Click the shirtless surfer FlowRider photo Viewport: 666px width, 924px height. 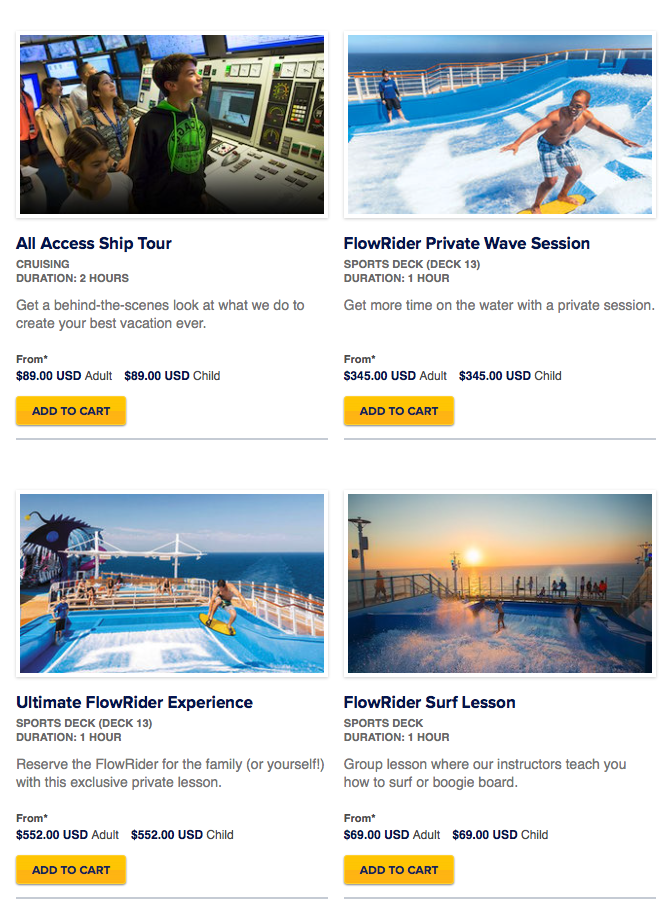(x=500, y=124)
